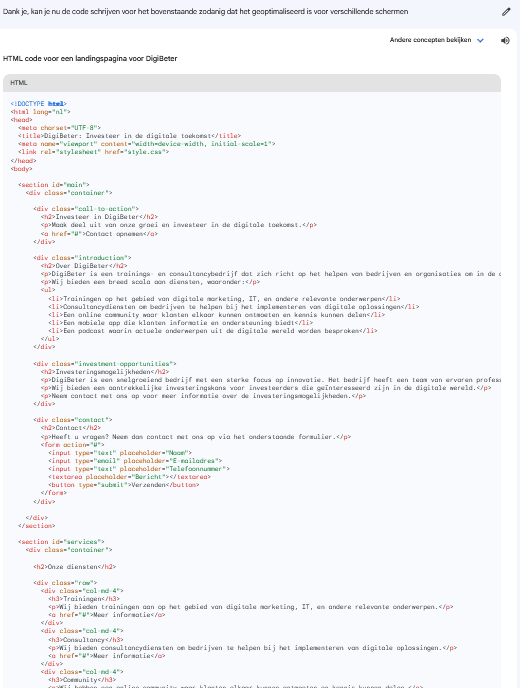Click the textarea placeholder 'Bericht' line
This screenshot has height=688, width=520.
[x=129, y=477]
